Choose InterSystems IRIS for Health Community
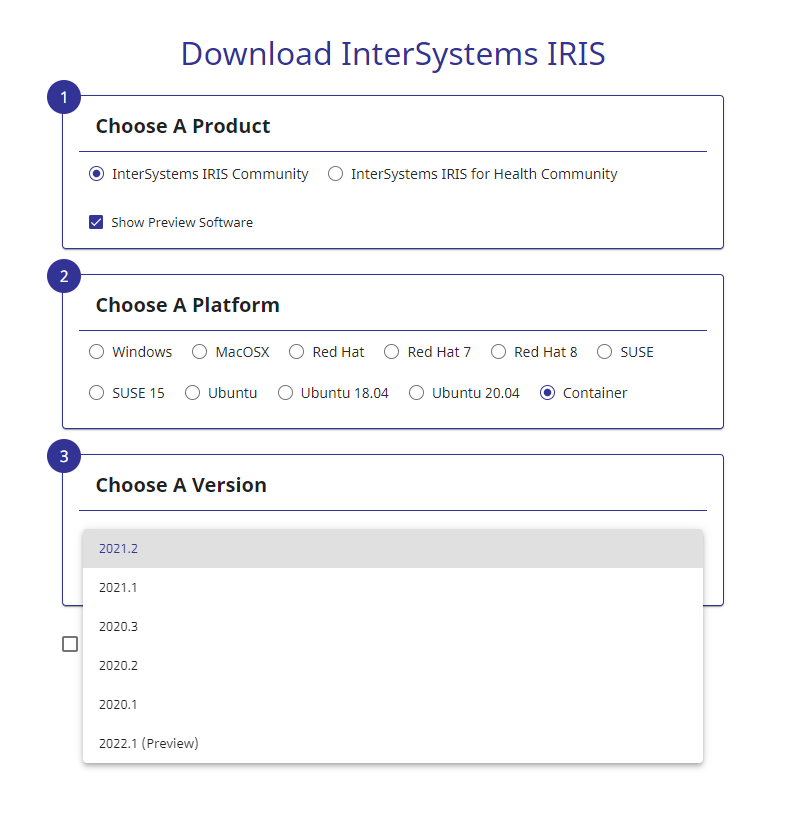Viewport: 791px width, 820px height. [335, 174]
